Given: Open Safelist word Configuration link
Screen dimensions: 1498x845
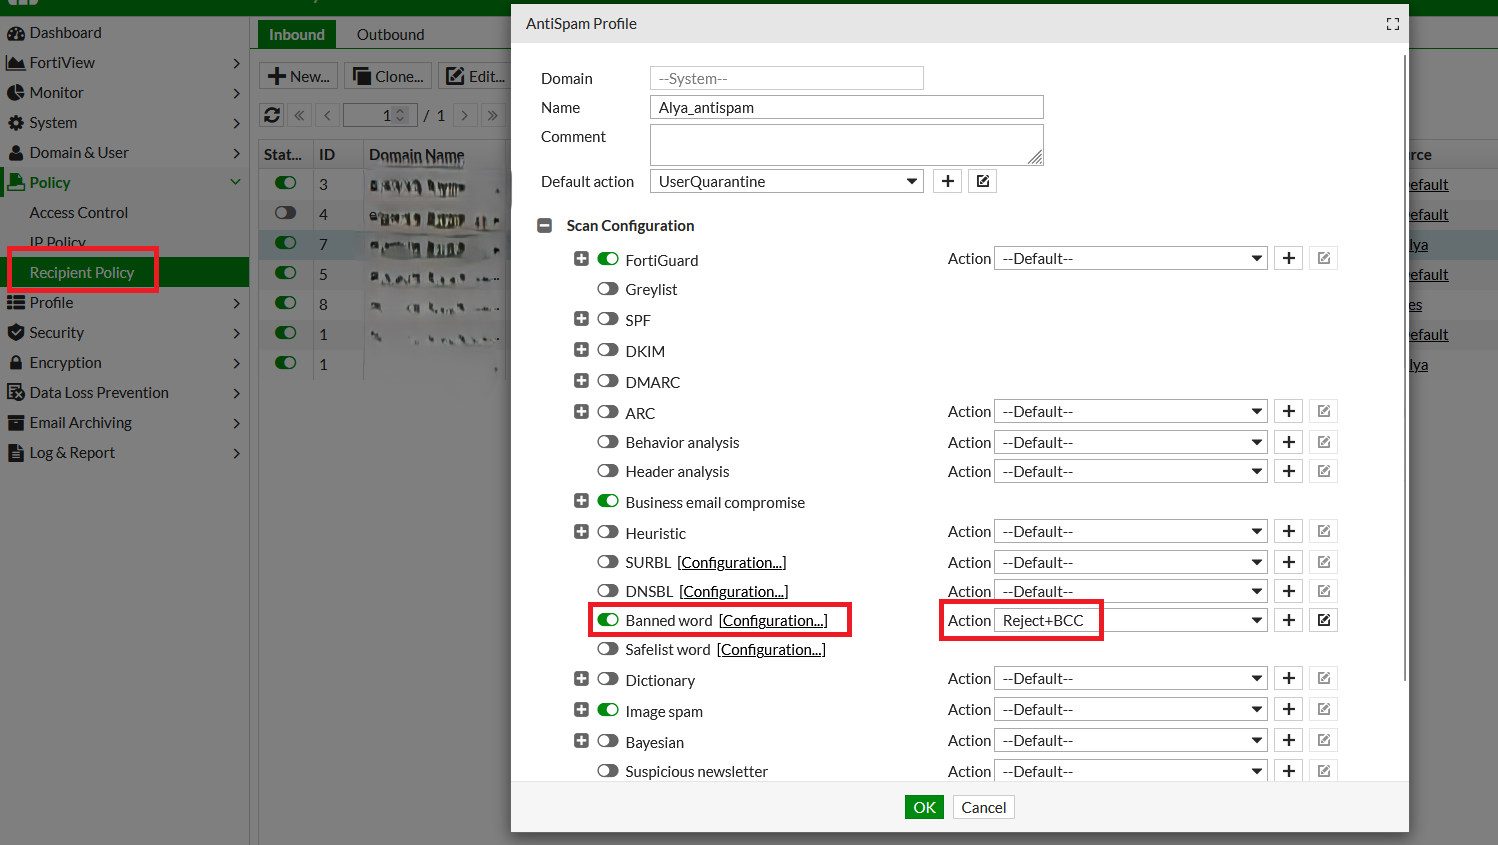Looking at the screenshot, I should (771, 650).
